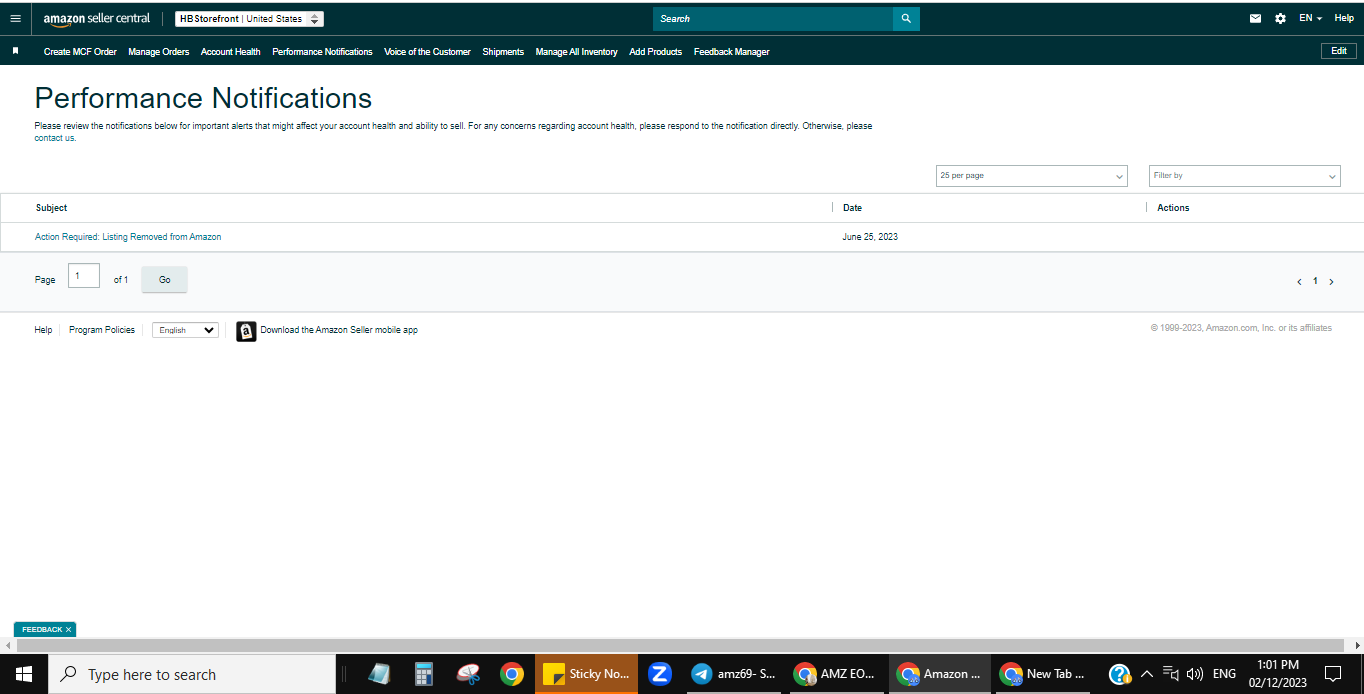
Task: Click Download the Amazon Seller mobile app
Action: pos(339,330)
